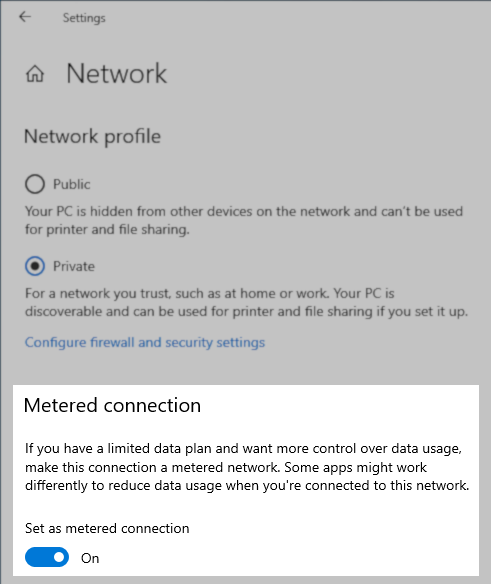The width and height of the screenshot is (491, 584).
Task: Select the Public network profile radio button
Action: (x=35, y=184)
